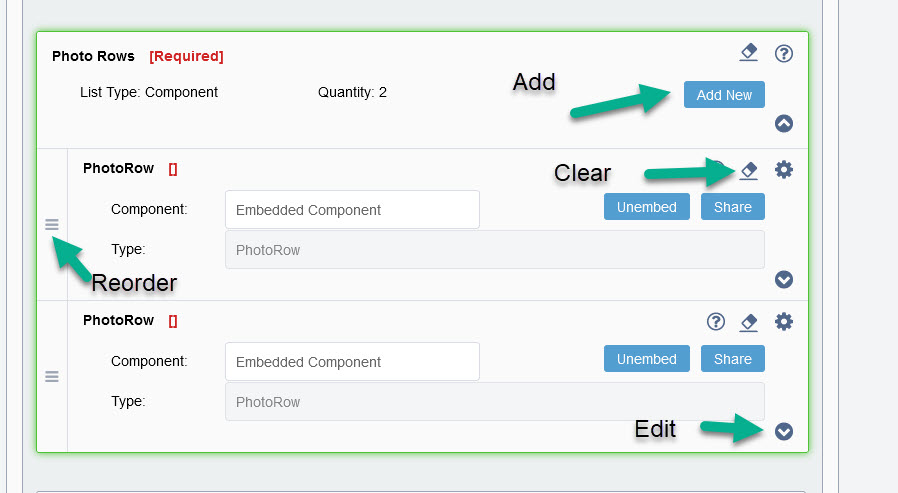This screenshot has height=493, width=898.
Task: Open the Photo Rows help question icon
Action: [783, 53]
